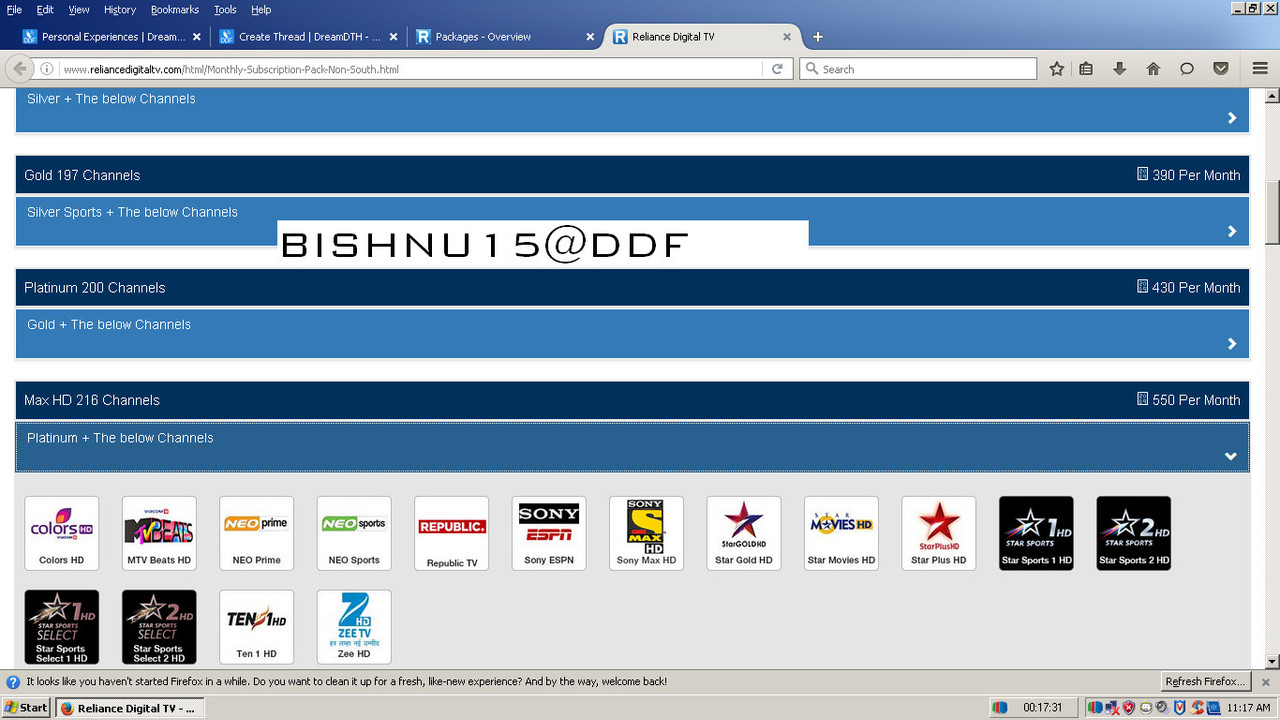Switch to the Create Thread DreamDTH tab

tap(309, 37)
